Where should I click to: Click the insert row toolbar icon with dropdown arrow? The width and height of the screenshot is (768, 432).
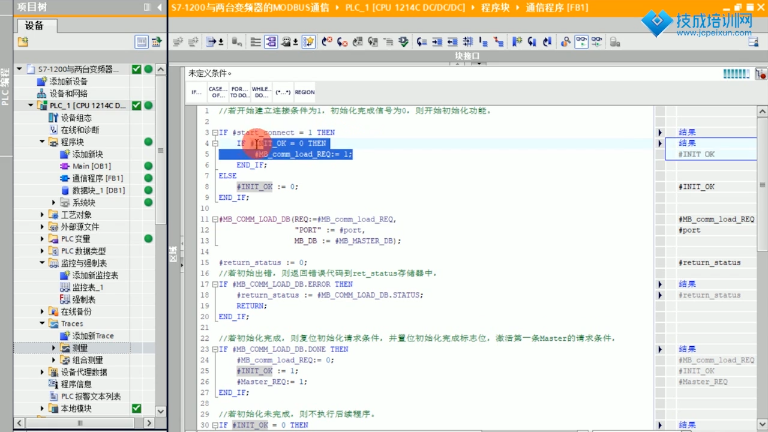point(215,42)
